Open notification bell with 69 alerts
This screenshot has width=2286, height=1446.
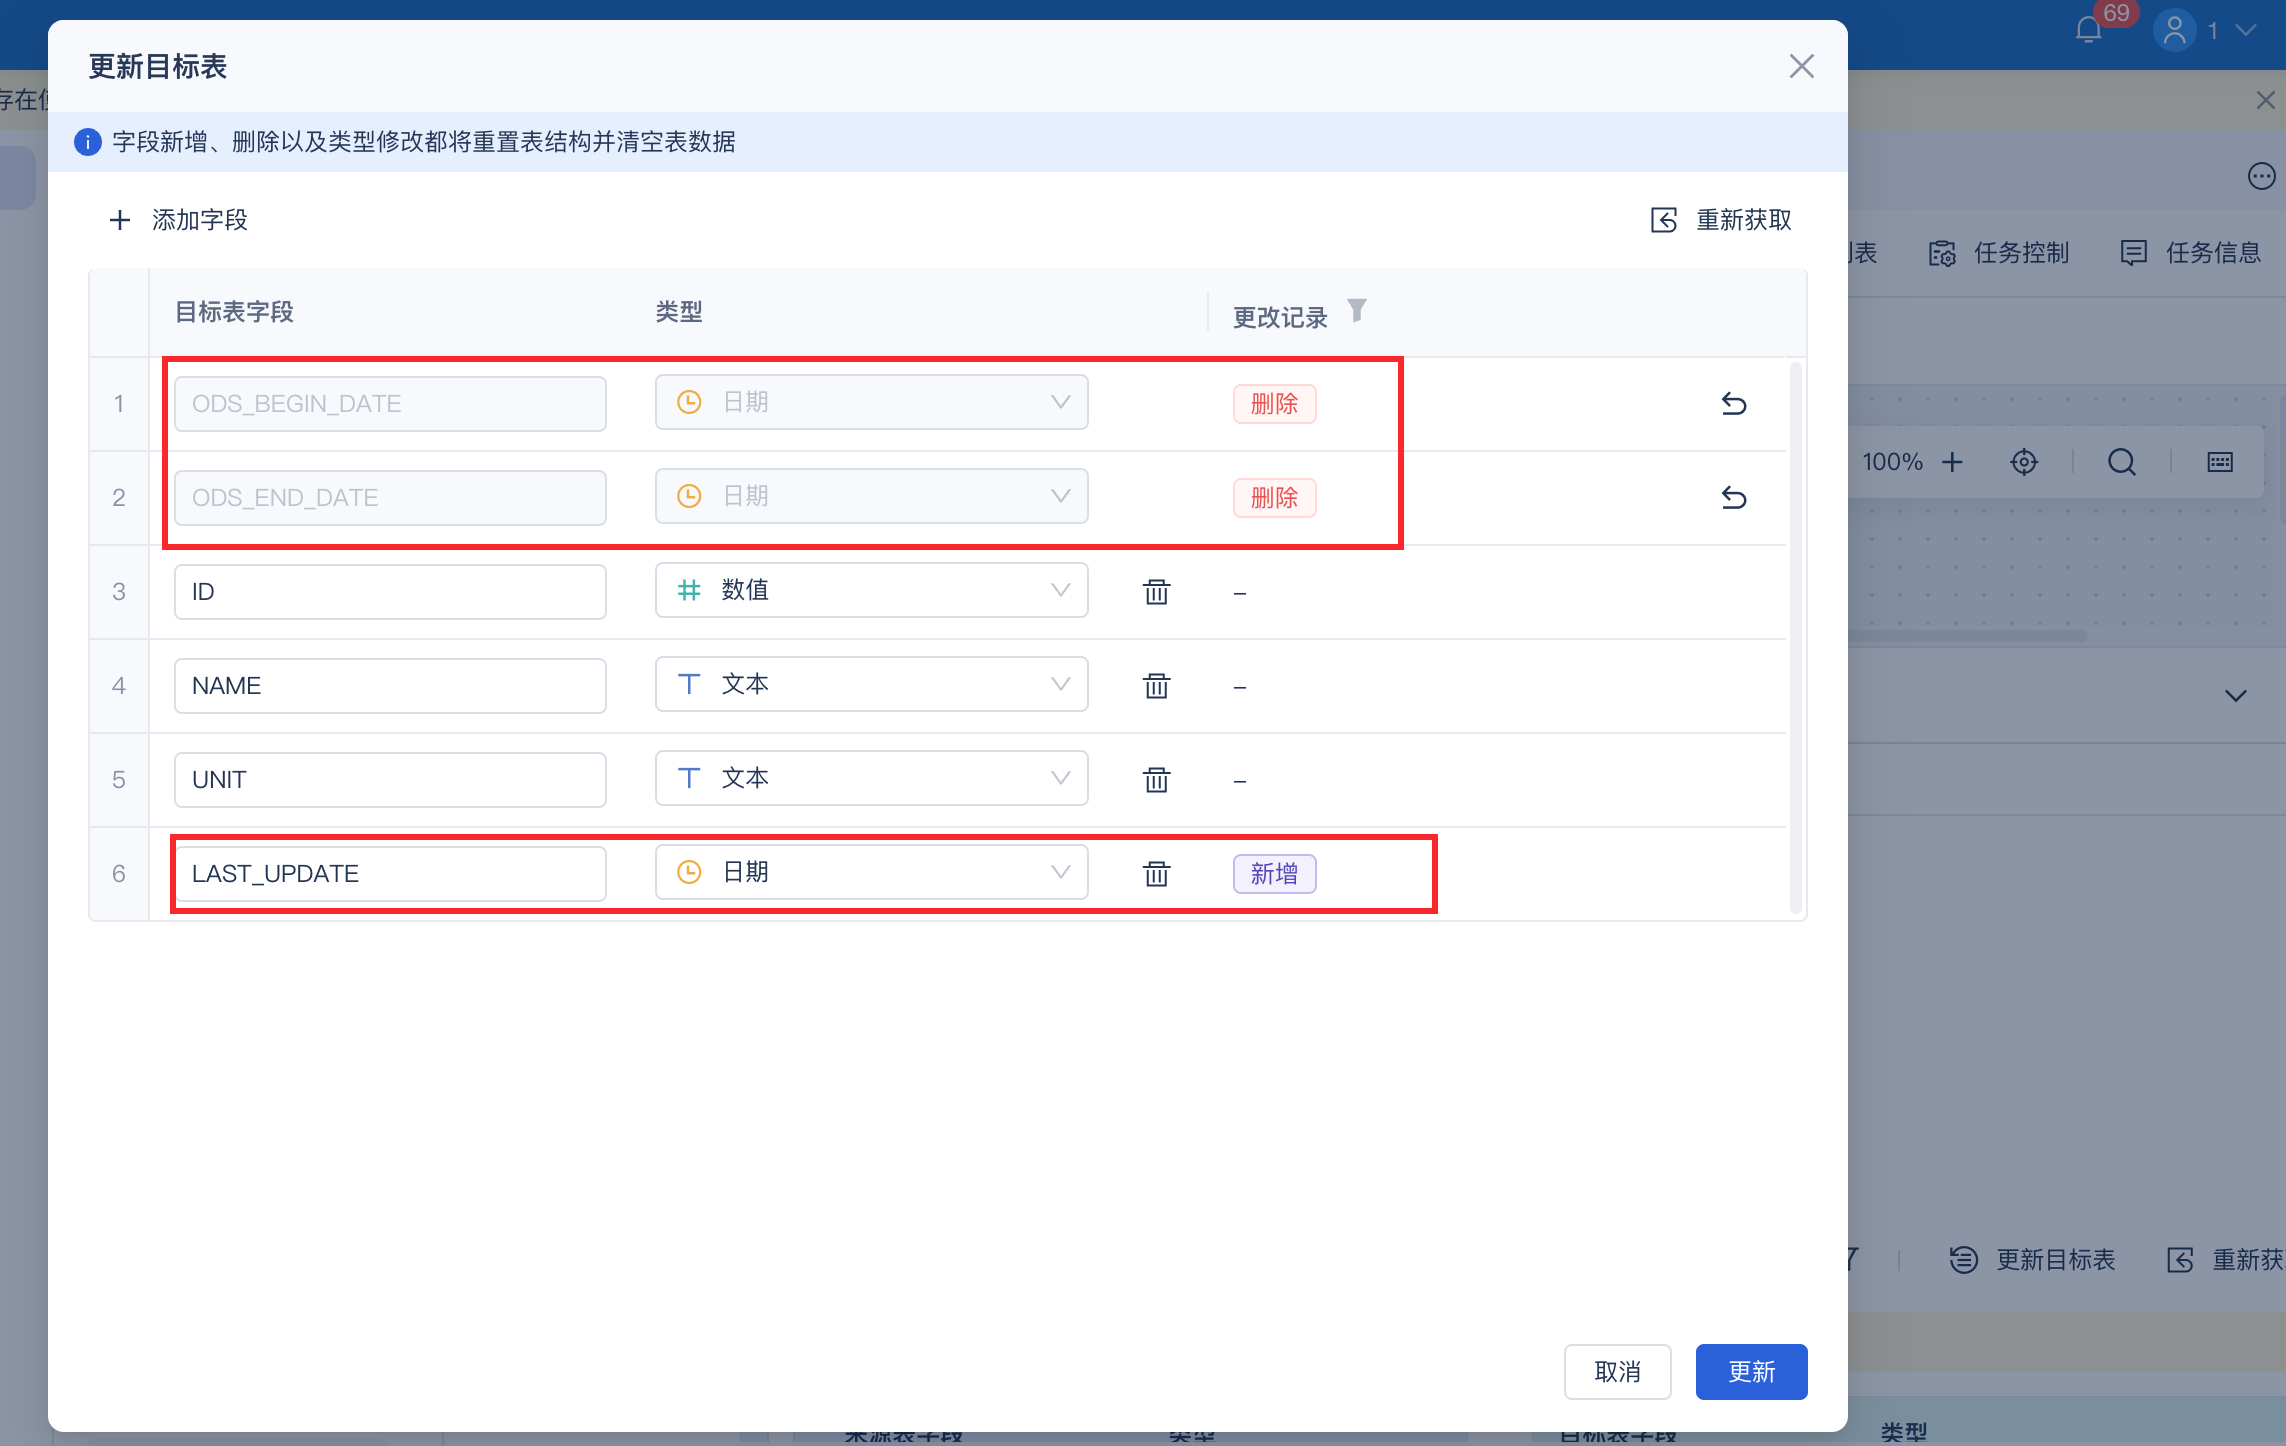tap(2089, 30)
